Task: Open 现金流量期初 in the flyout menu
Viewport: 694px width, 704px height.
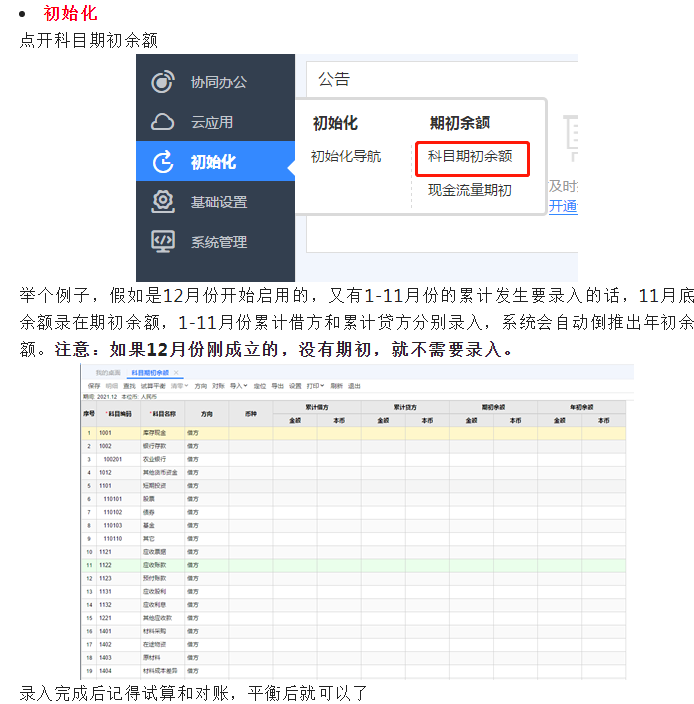Action: pos(470,190)
